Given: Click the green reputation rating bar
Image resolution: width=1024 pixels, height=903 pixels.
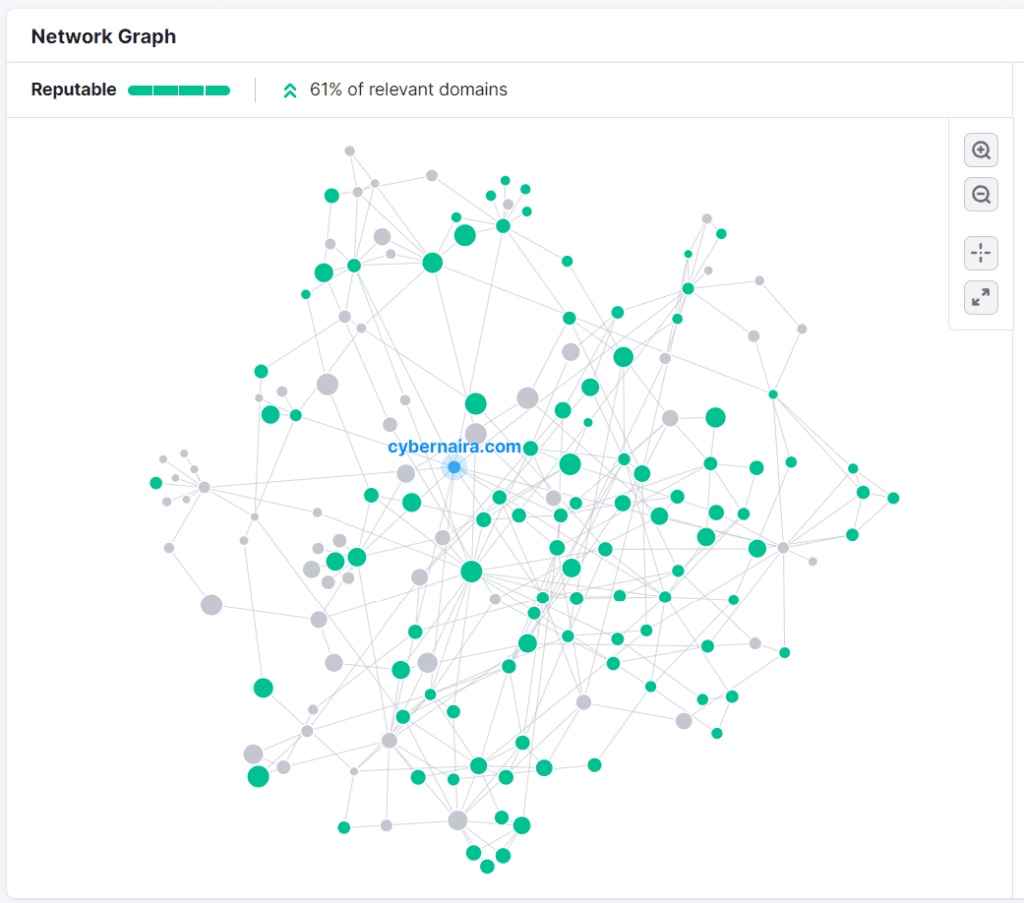Looking at the screenshot, I should pyautogui.click(x=180, y=89).
